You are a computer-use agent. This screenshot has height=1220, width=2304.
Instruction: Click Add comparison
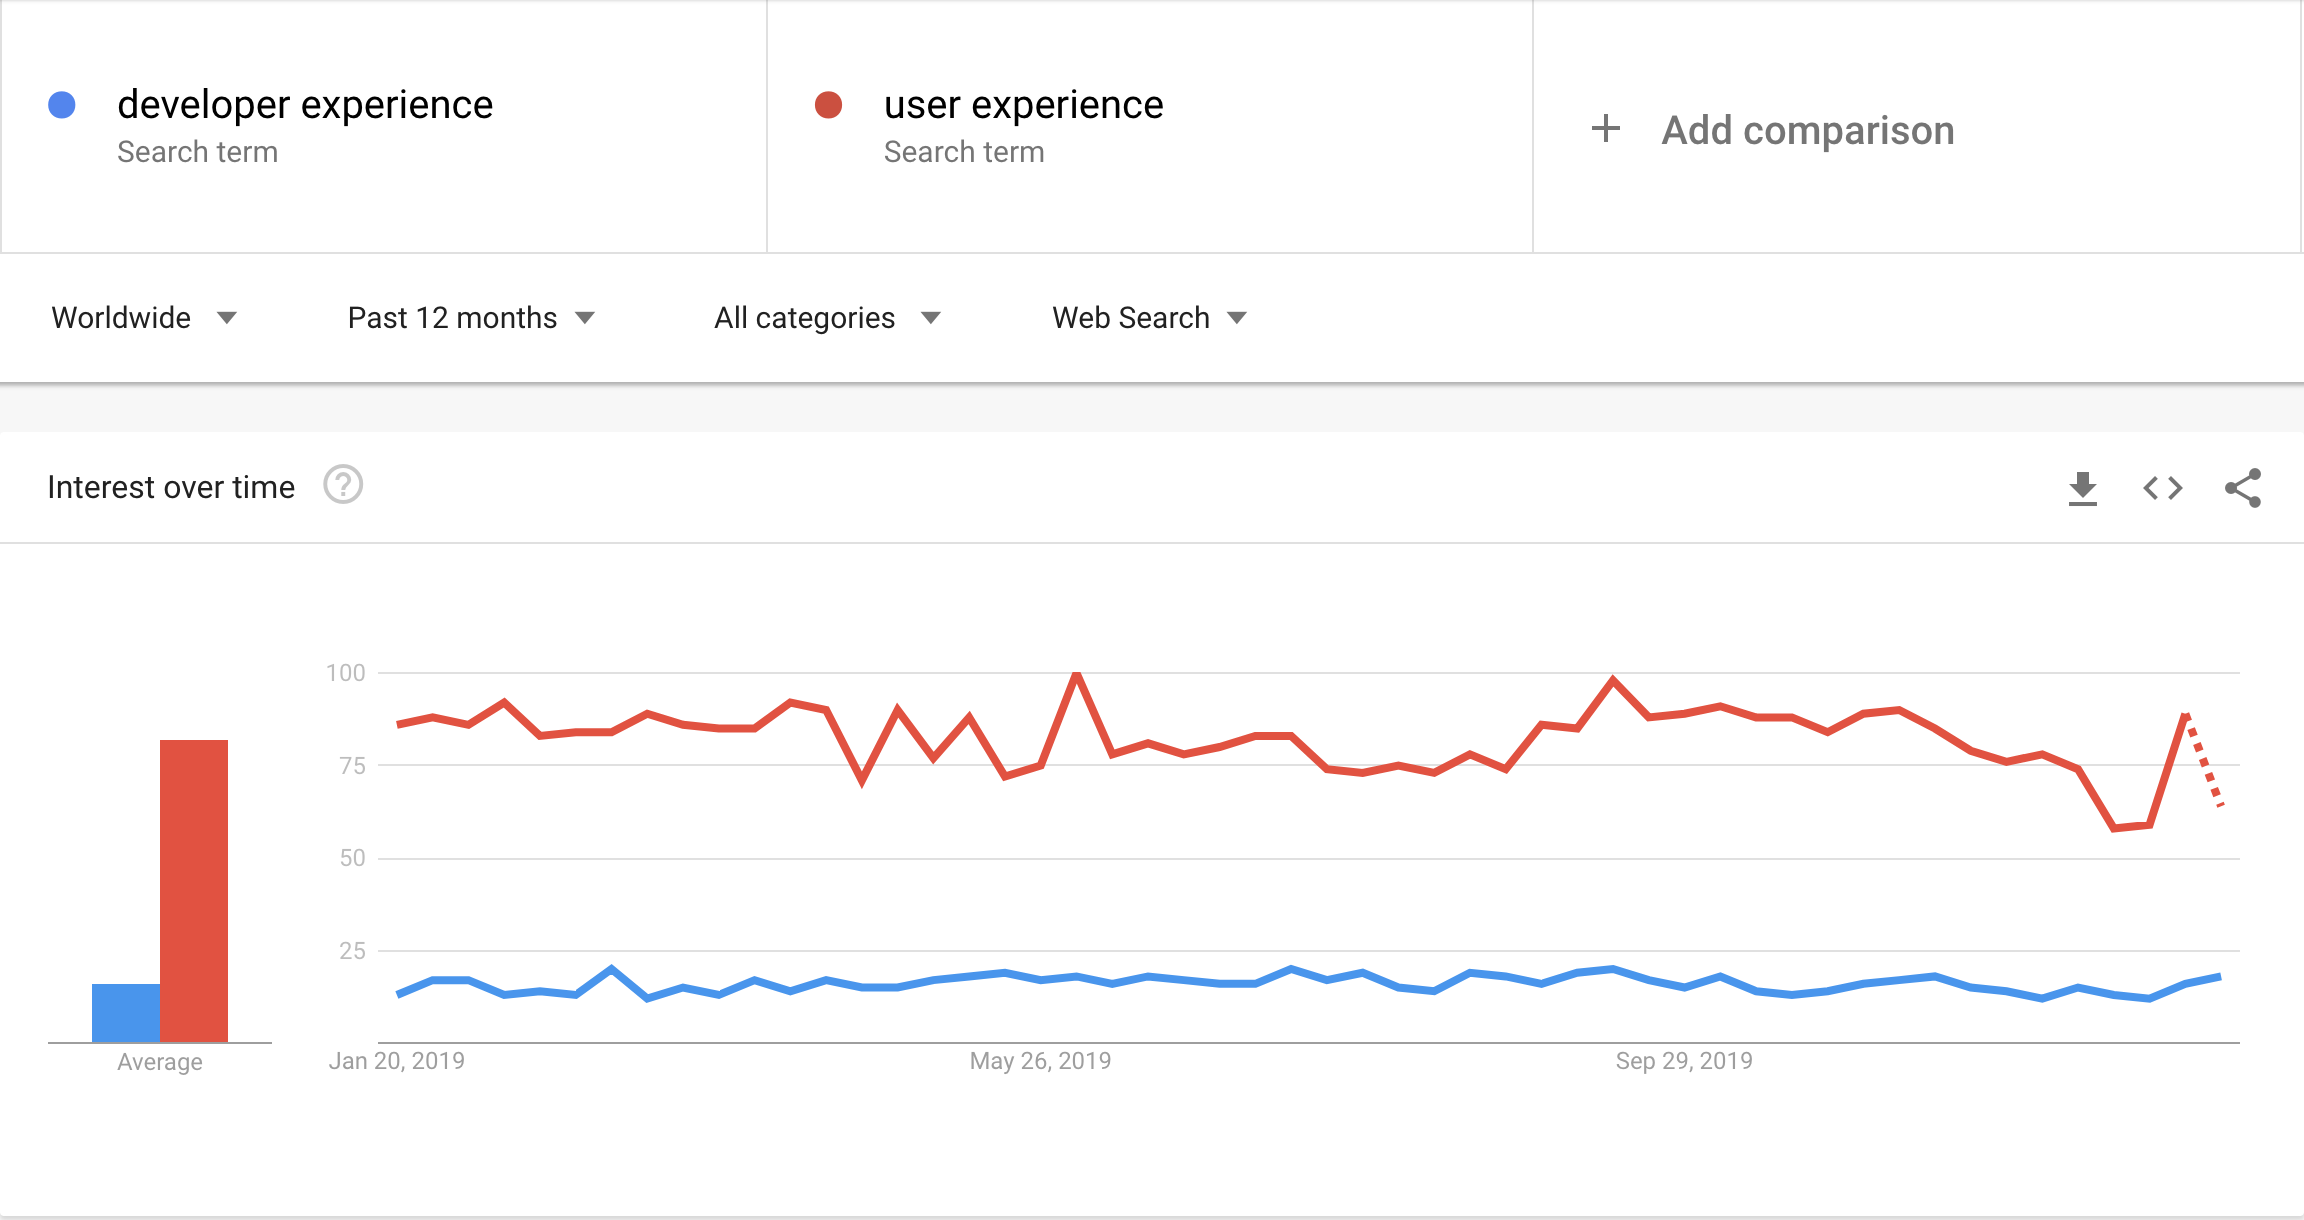click(x=1808, y=130)
